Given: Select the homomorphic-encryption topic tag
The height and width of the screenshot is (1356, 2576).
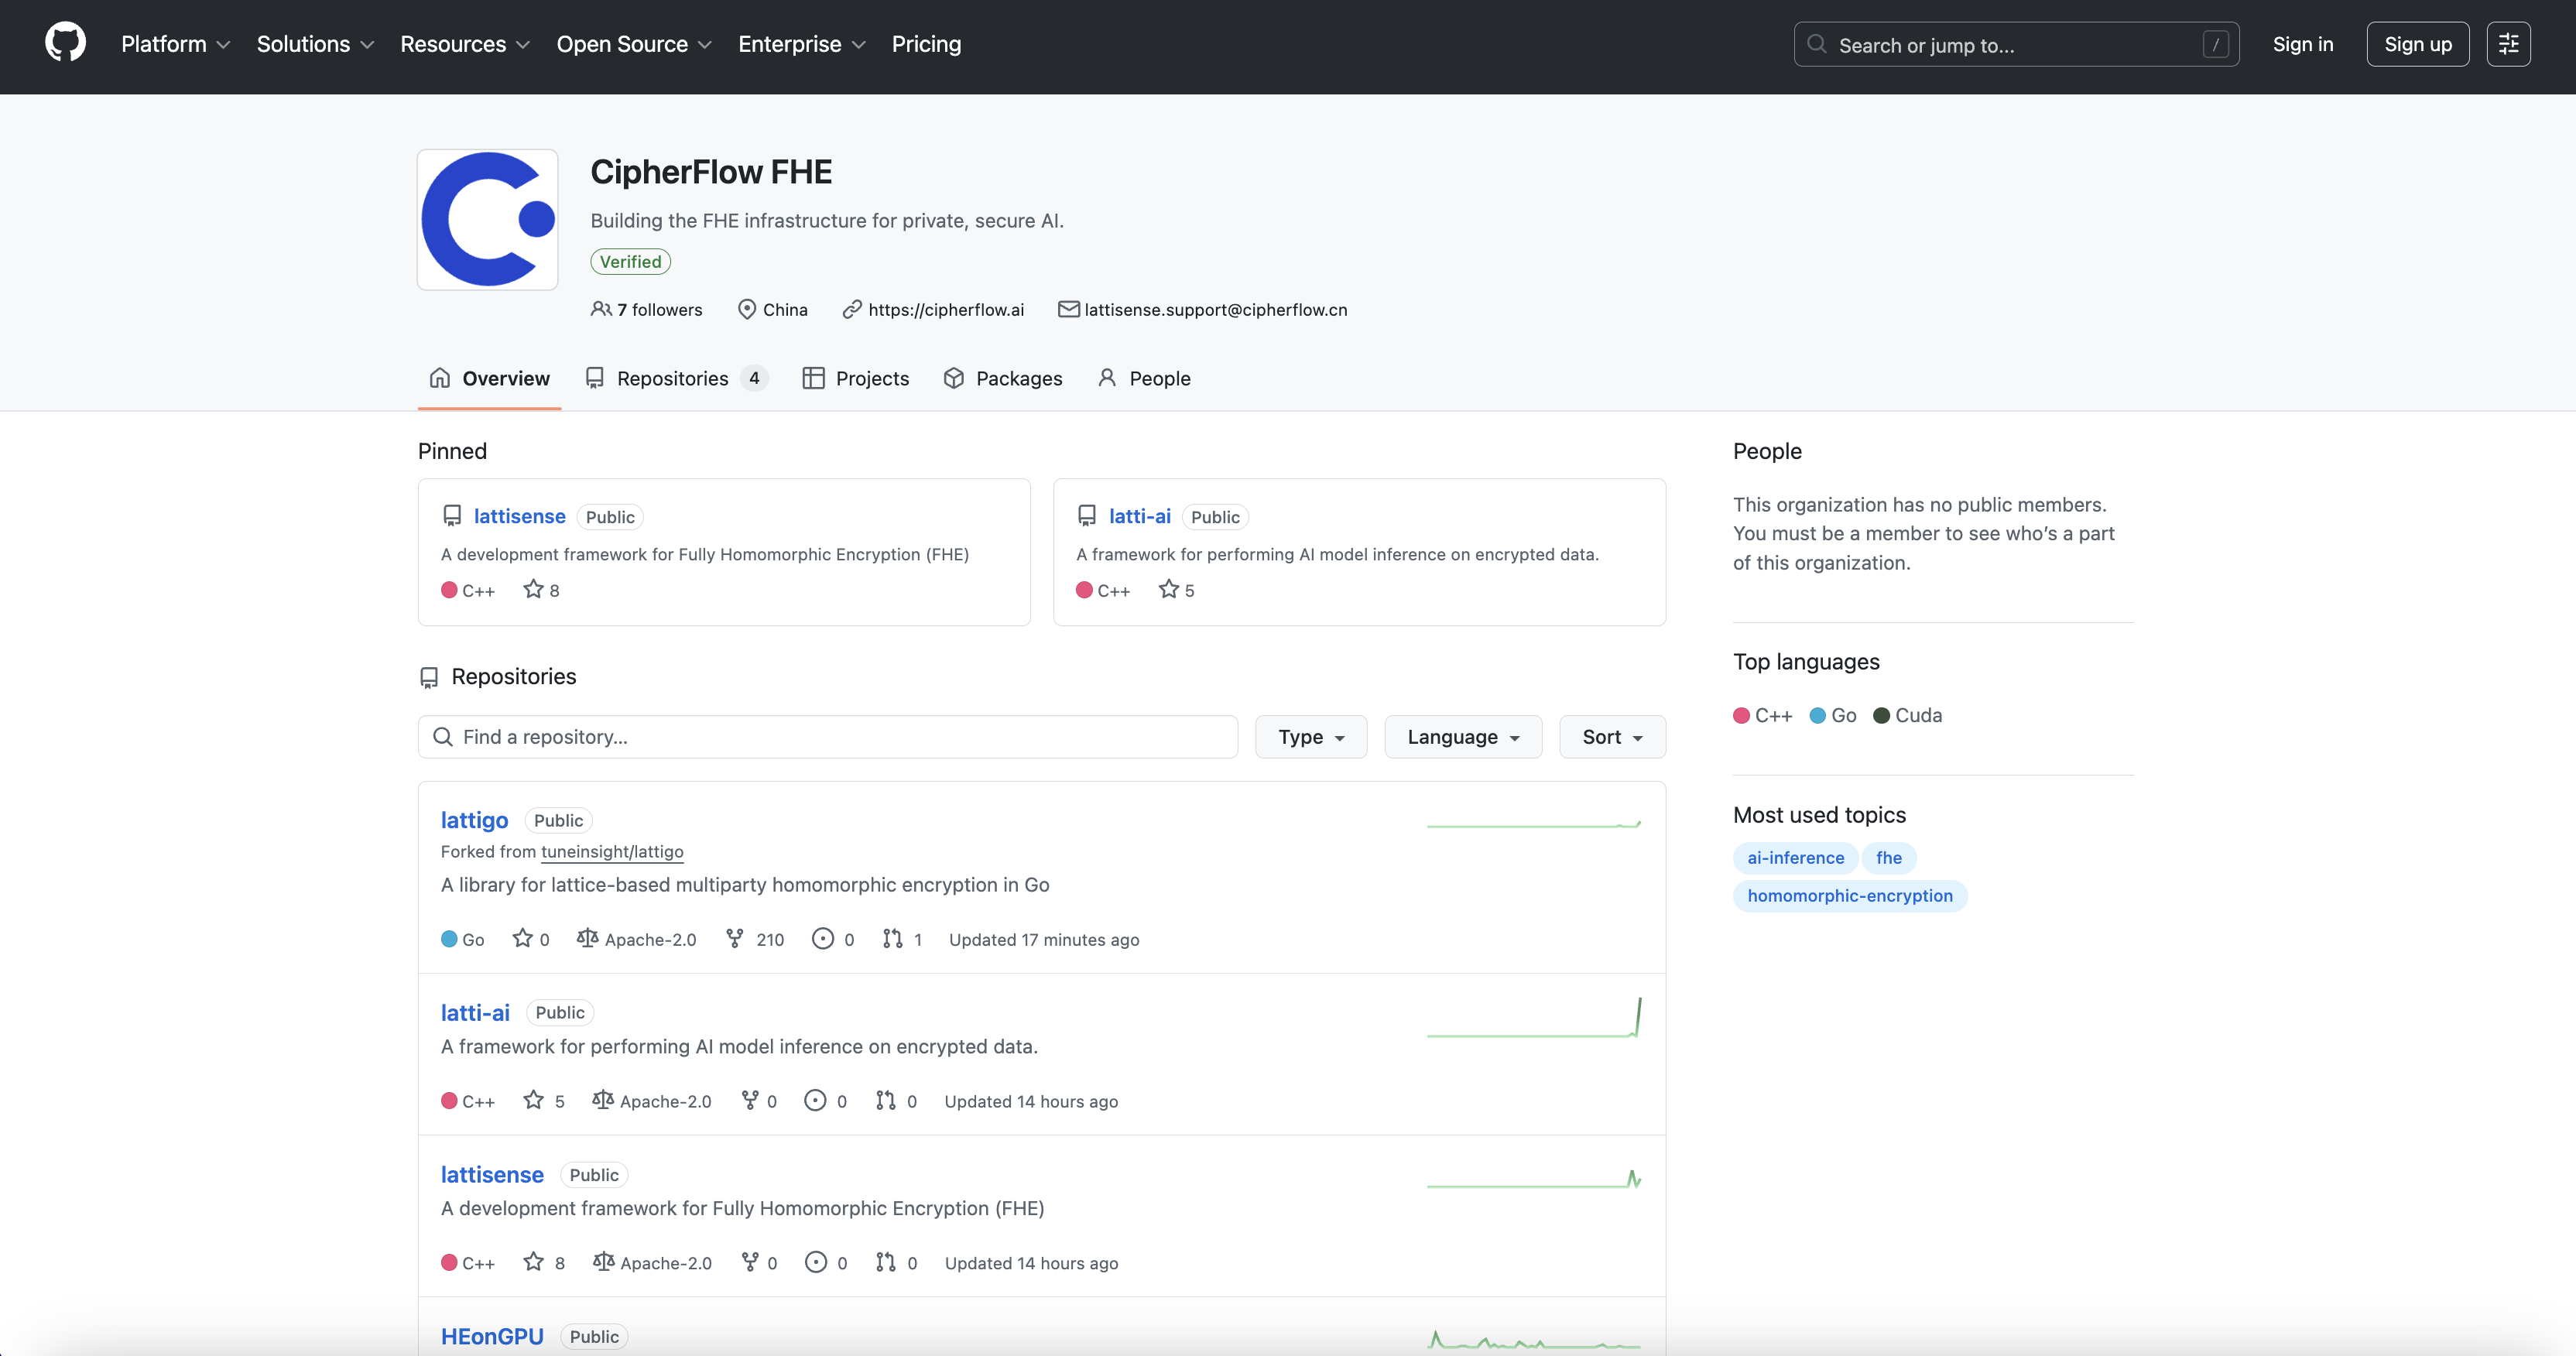Looking at the screenshot, I should [x=1849, y=895].
